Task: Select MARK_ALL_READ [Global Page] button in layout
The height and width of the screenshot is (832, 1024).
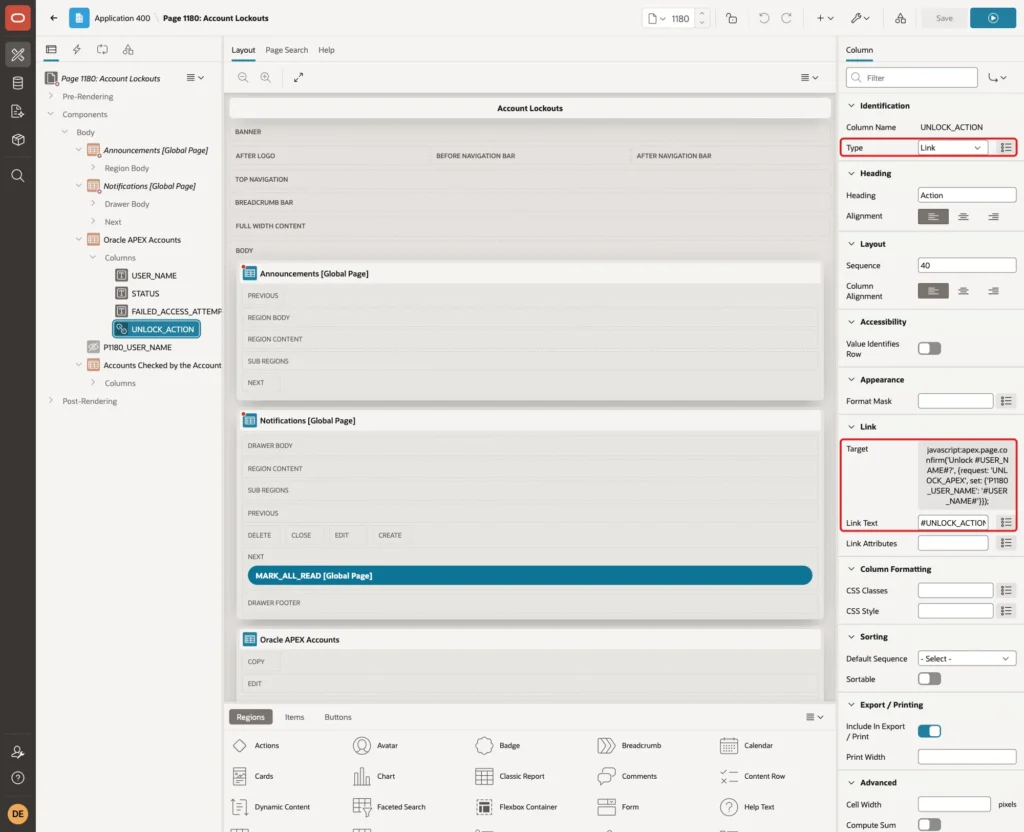Action: (x=530, y=575)
